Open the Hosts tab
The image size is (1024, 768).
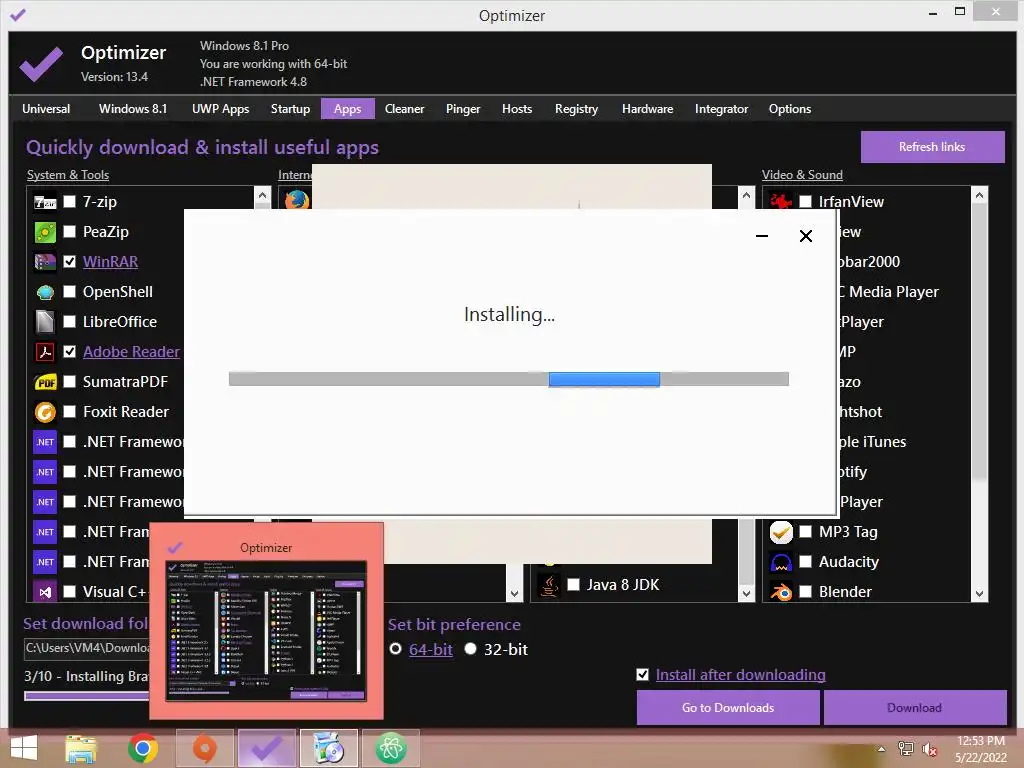click(x=517, y=109)
